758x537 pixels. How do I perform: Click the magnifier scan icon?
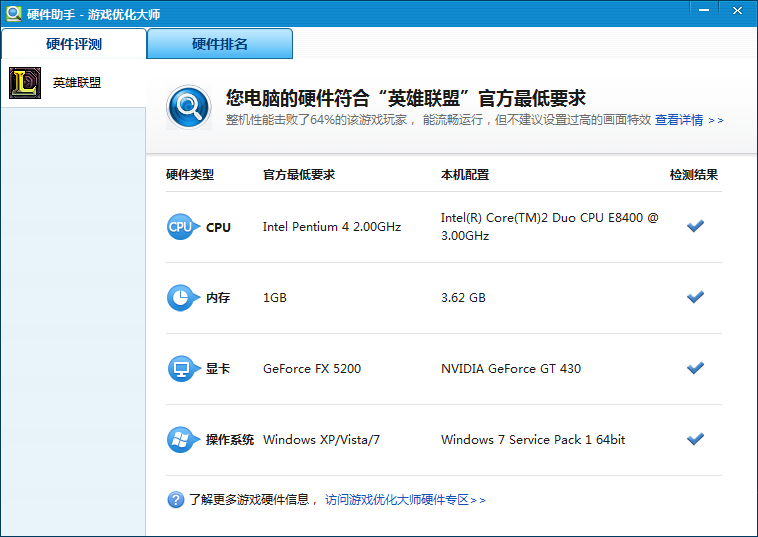[189, 107]
